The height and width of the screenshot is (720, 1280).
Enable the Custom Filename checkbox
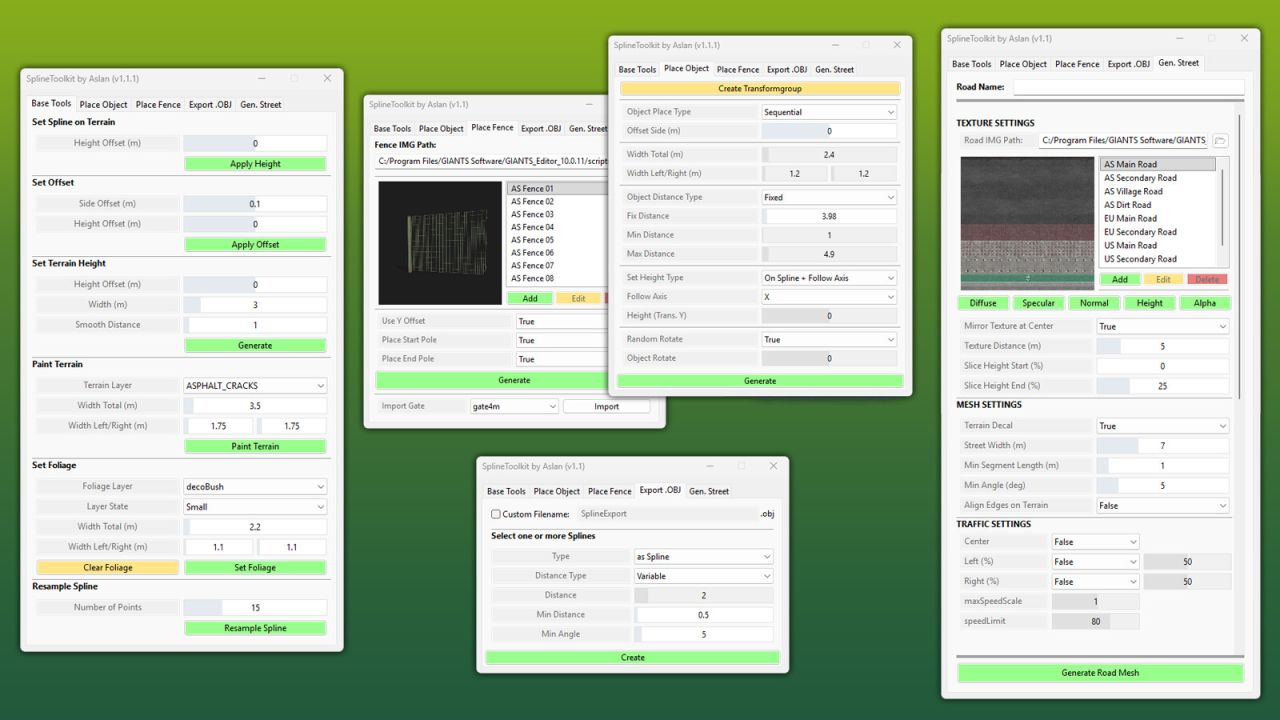(x=497, y=514)
